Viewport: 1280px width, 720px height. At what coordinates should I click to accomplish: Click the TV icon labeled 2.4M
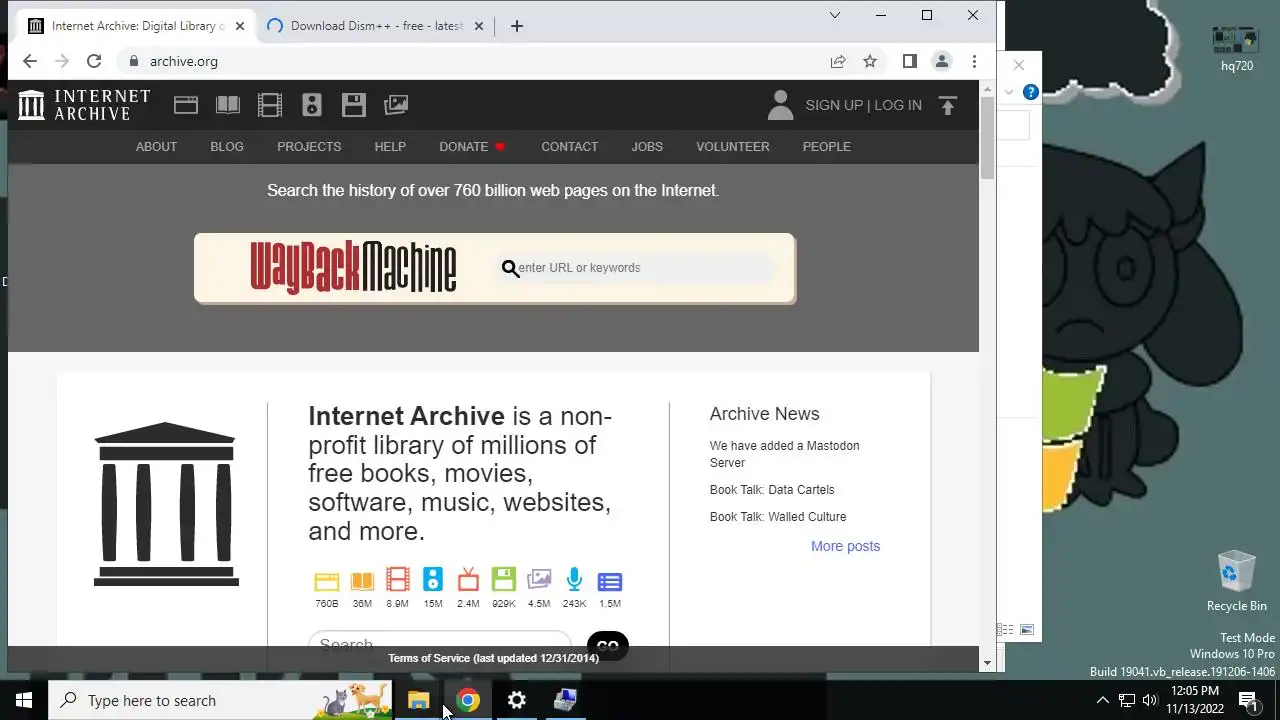(x=468, y=580)
